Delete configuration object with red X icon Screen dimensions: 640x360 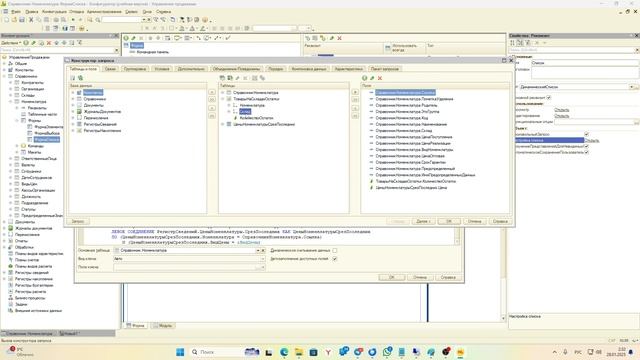tap(49, 43)
